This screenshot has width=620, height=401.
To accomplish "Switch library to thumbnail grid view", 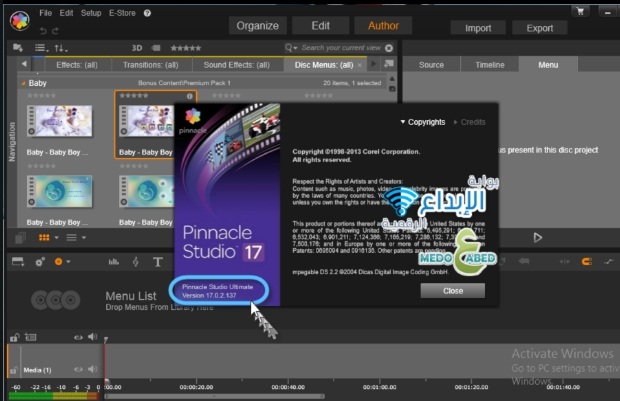I will pyautogui.click(x=44, y=238).
